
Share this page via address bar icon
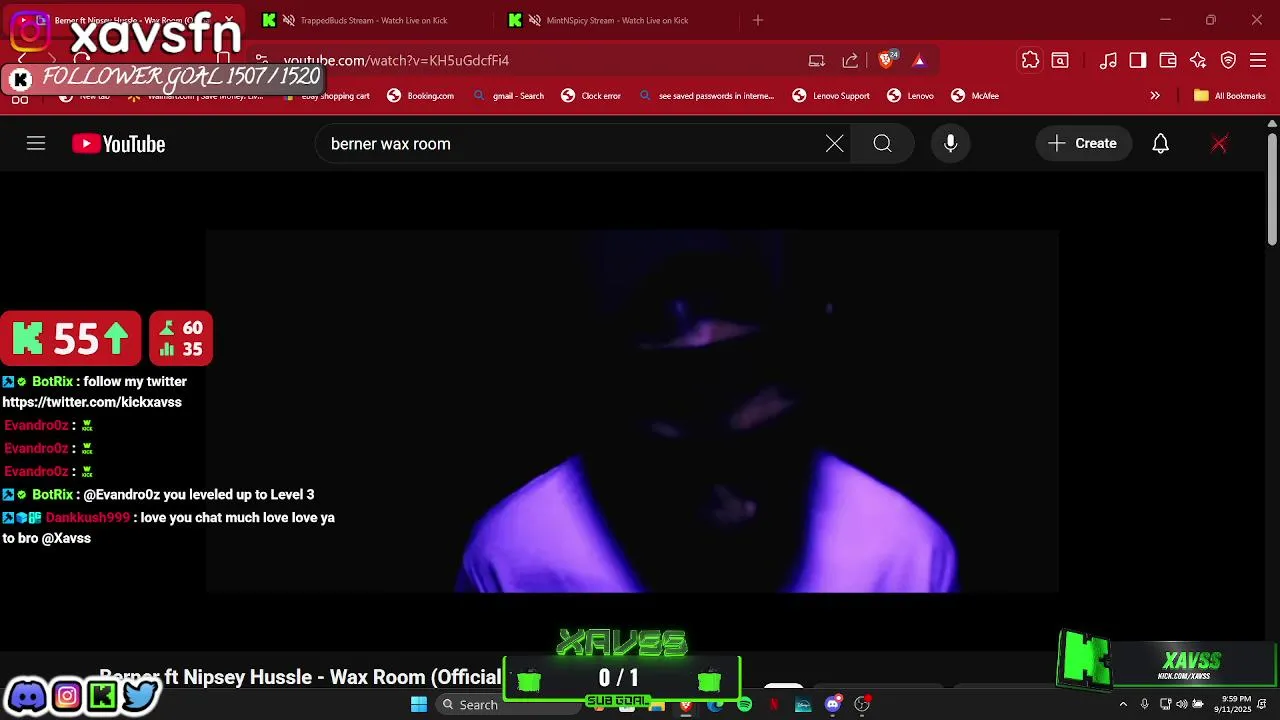click(850, 61)
